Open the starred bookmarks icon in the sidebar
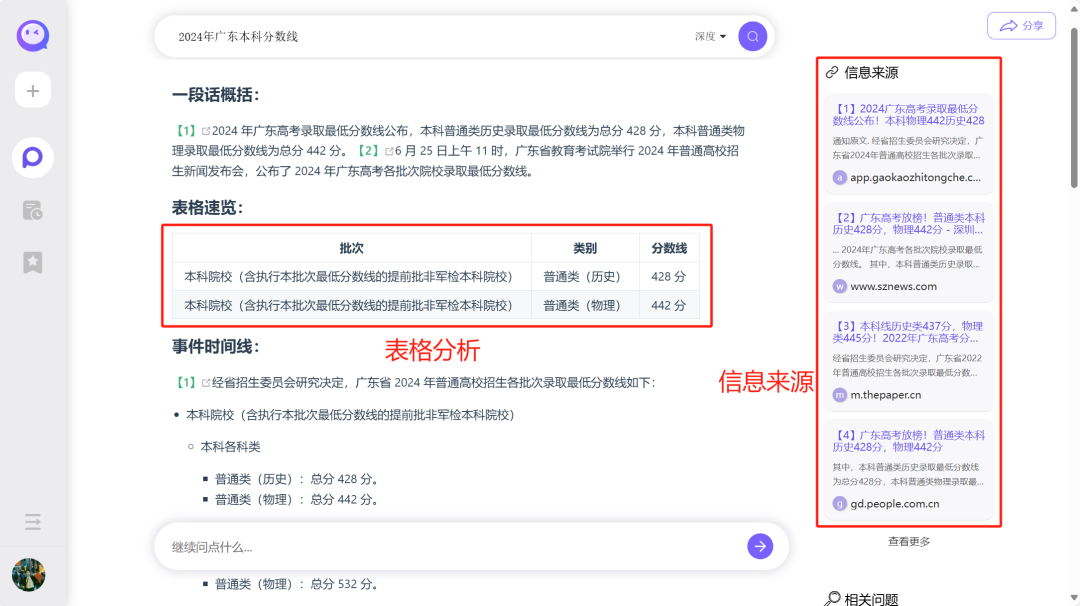Viewport: 1080px width, 606px height. click(32, 262)
